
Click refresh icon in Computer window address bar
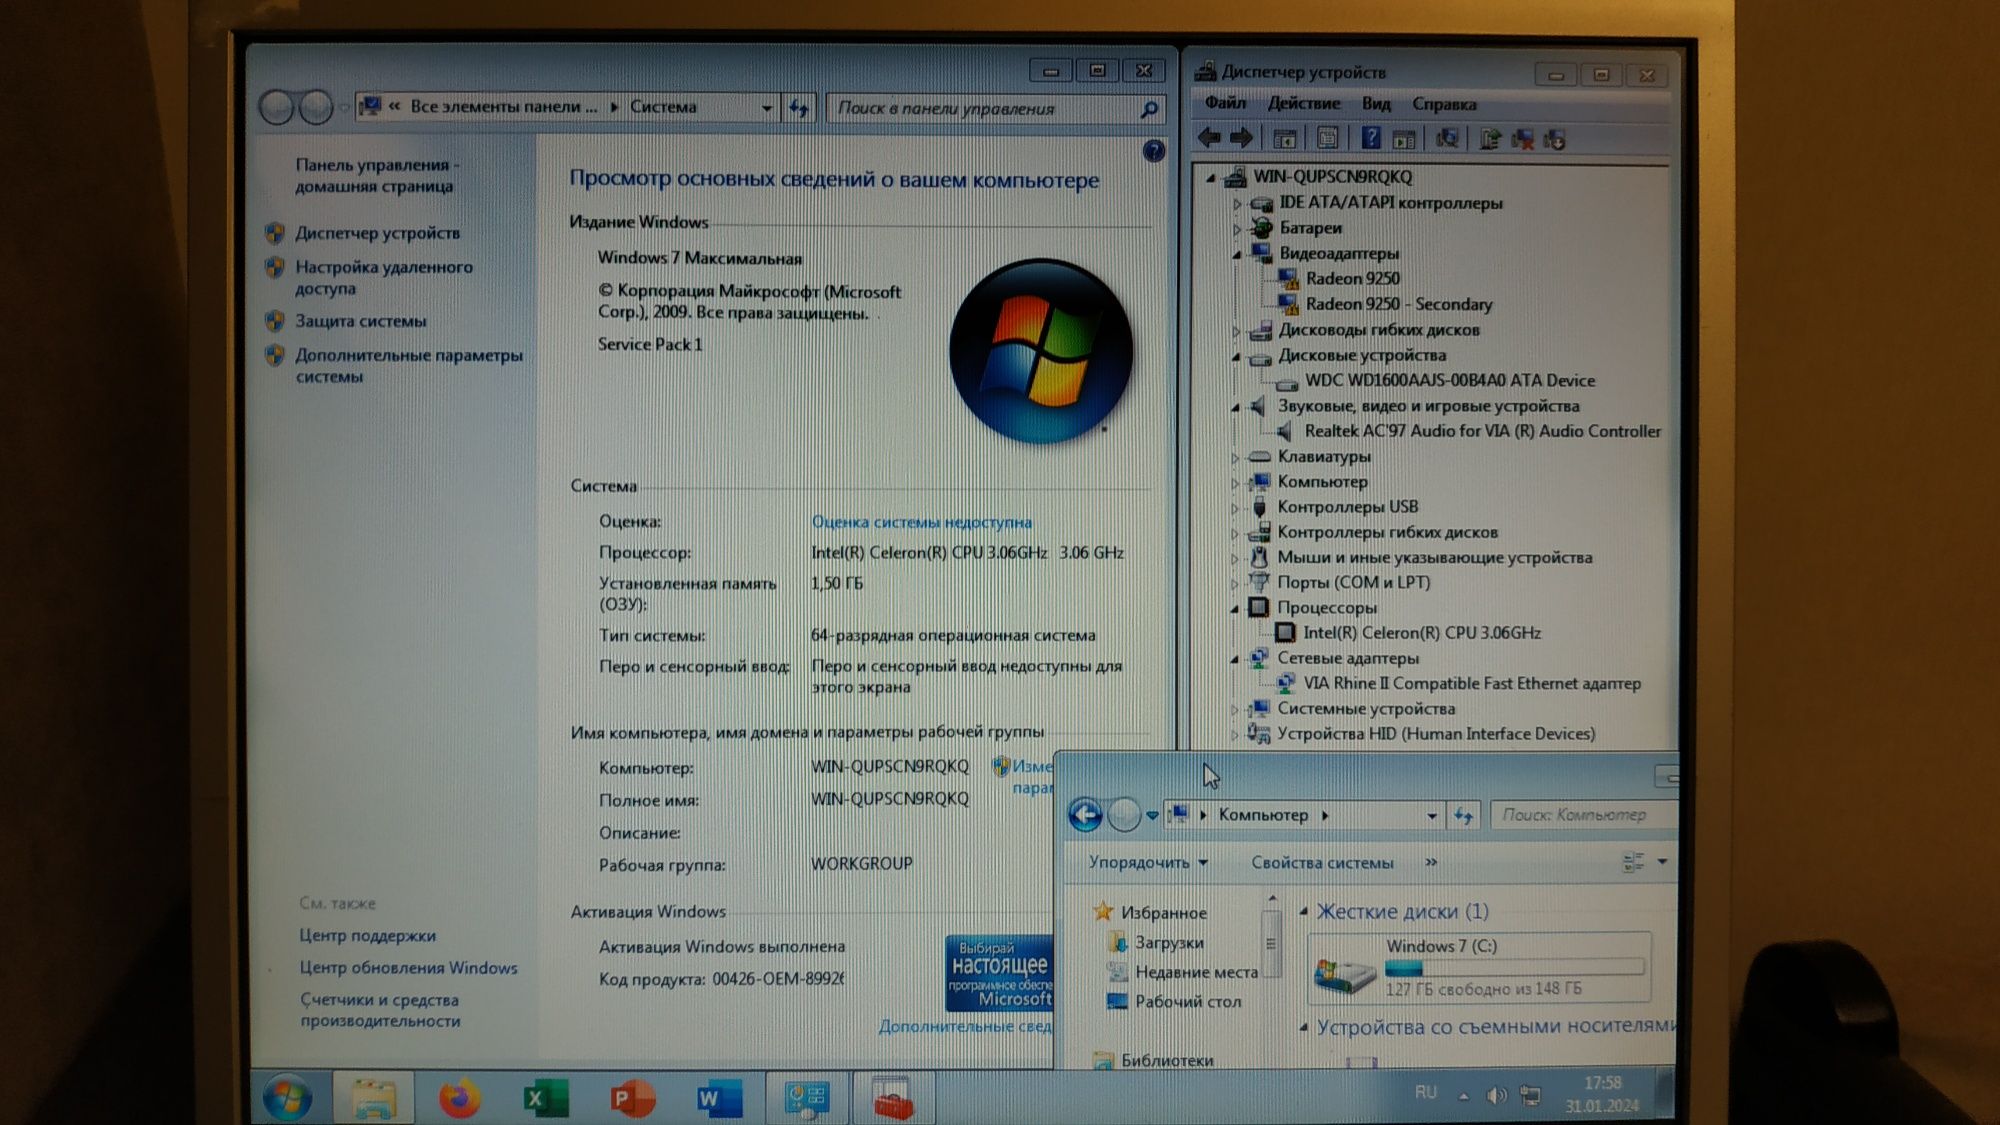point(1464,815)
